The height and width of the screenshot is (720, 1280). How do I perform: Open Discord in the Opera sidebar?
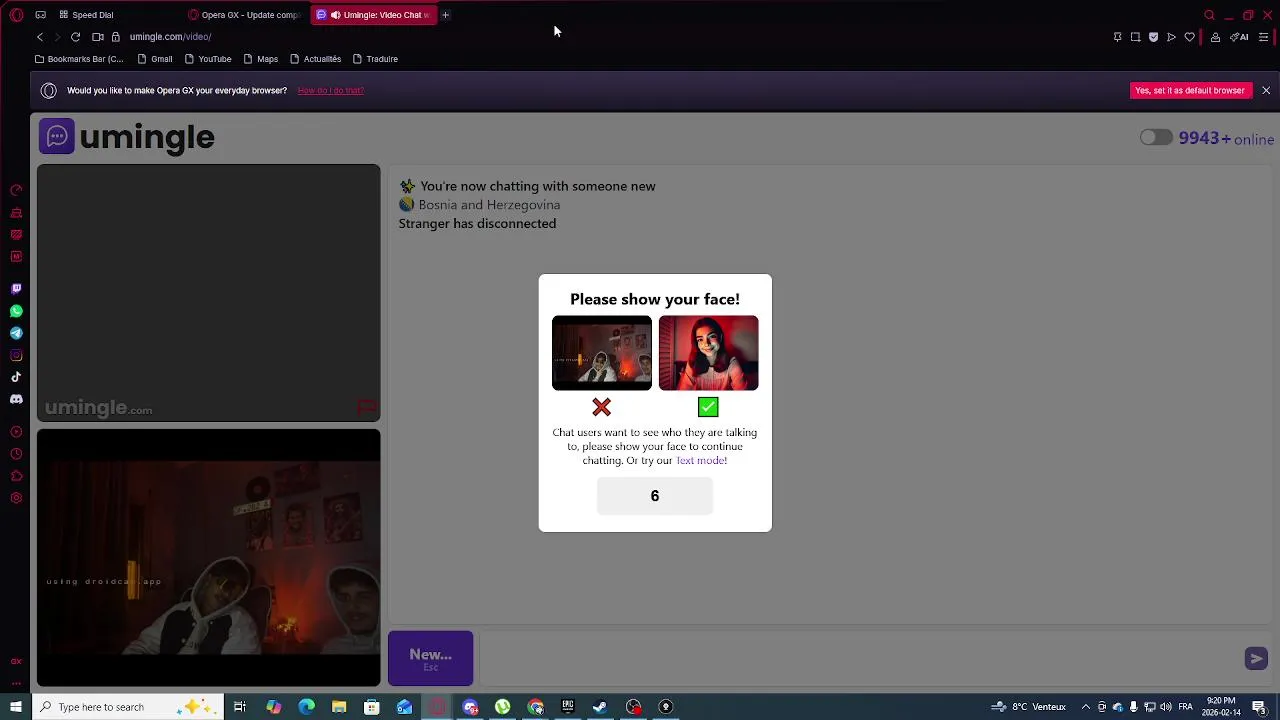(x=16, y=399)
